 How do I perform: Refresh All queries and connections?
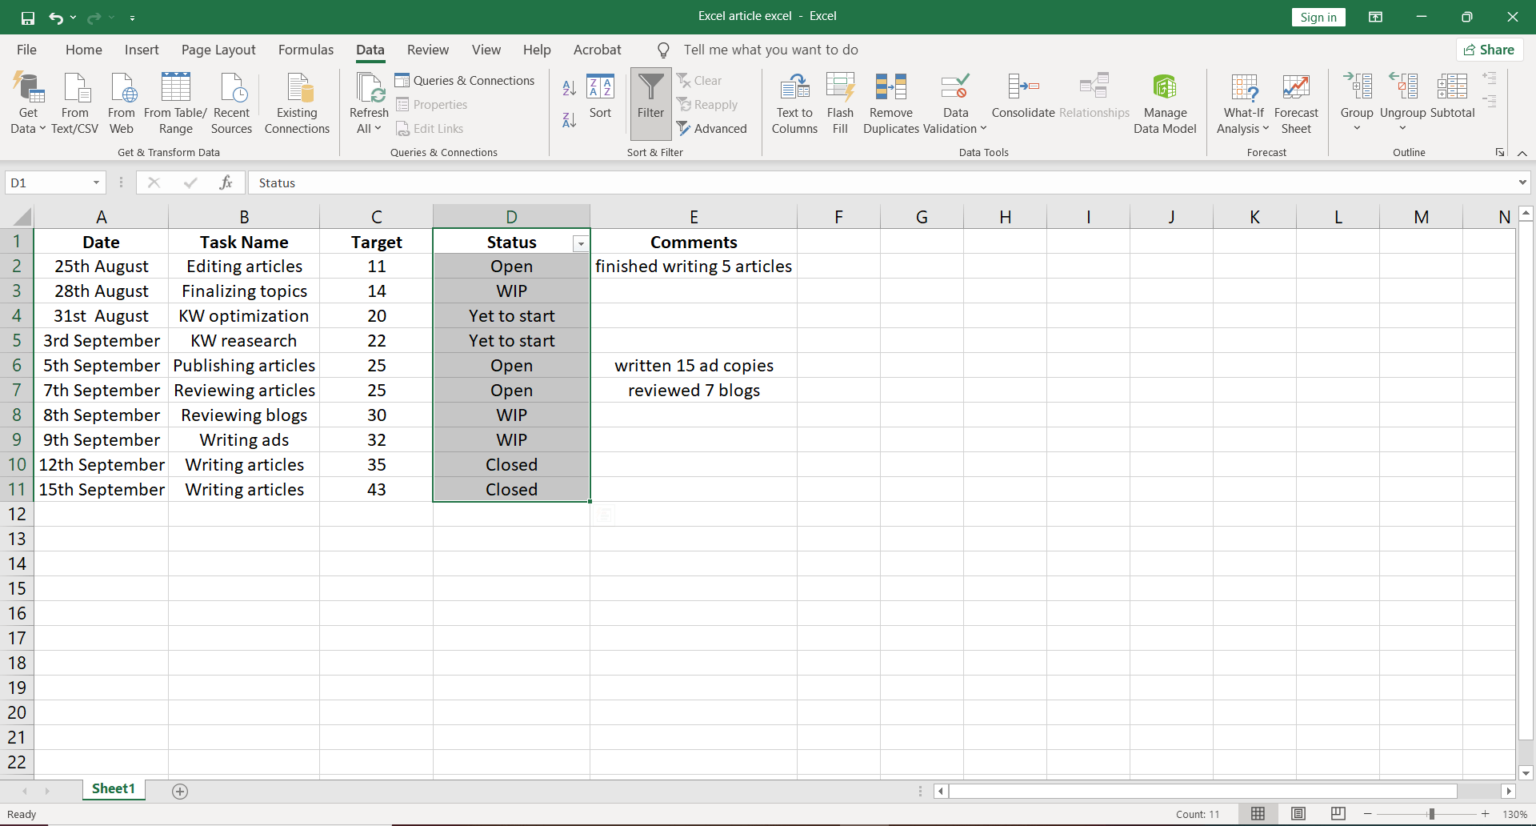point(368,103)
